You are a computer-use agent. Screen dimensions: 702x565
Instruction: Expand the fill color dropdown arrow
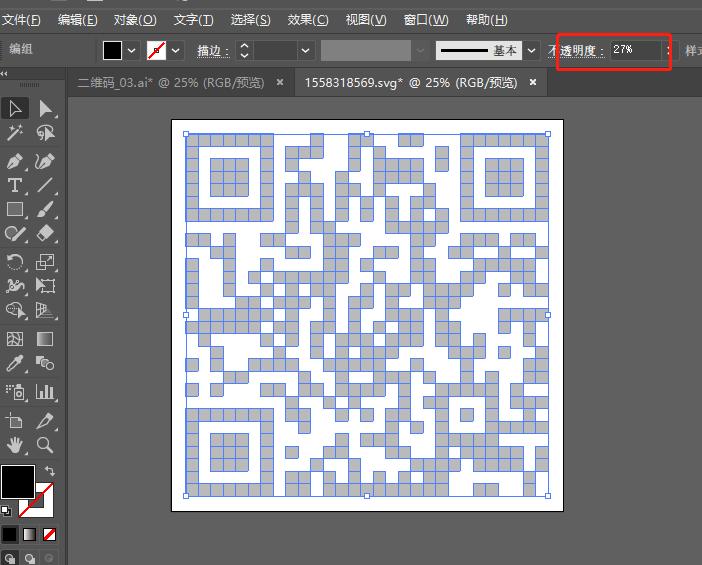point(132,50)
